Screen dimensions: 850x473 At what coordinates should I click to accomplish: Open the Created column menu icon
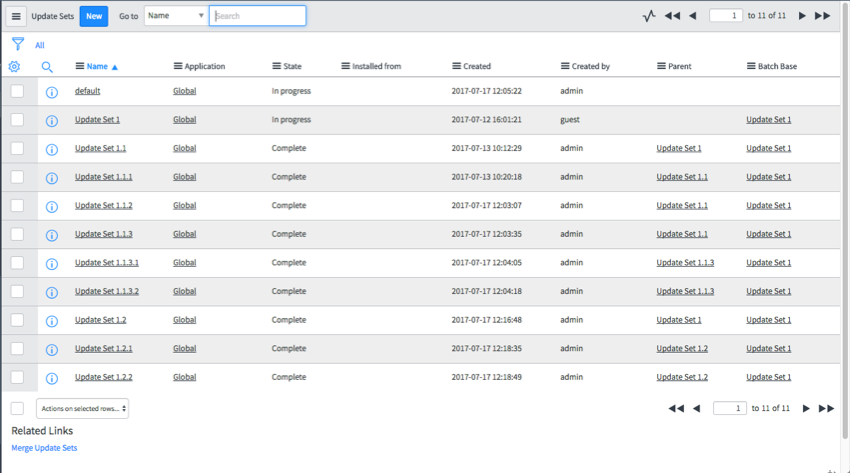[456, 66]
